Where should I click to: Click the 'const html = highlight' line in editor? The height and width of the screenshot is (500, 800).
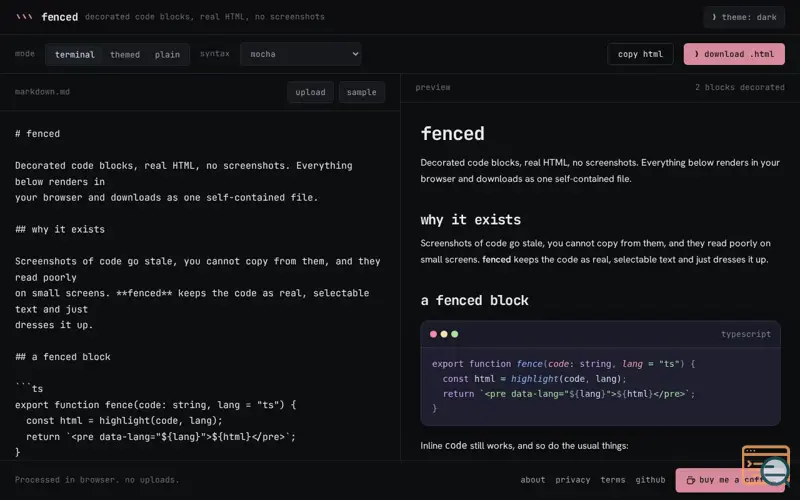point(124,421)
